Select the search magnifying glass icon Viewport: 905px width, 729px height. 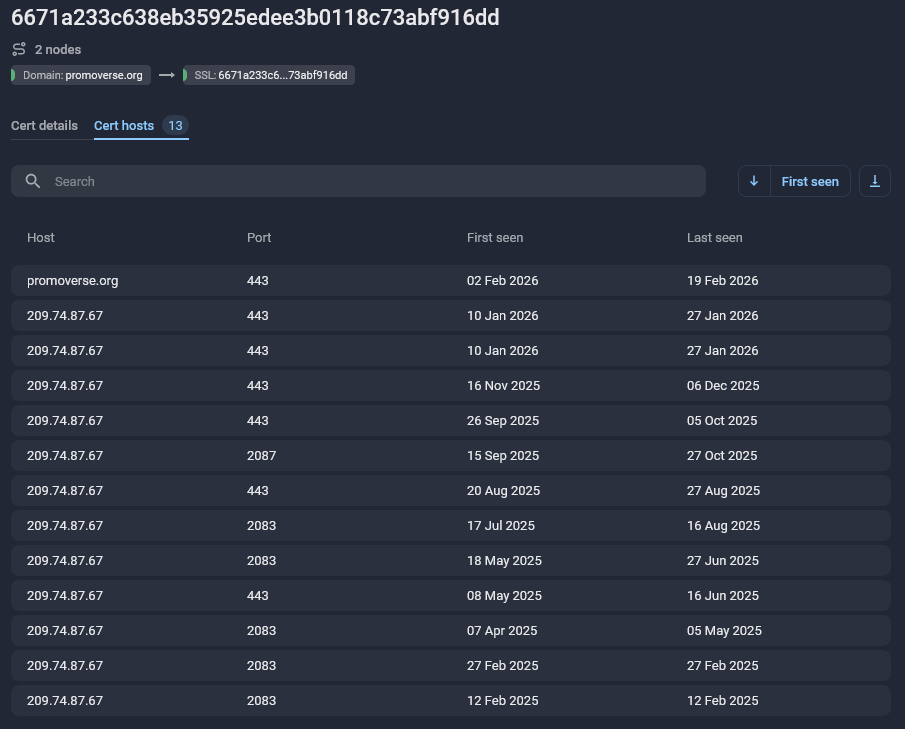[x=33, y=181]
